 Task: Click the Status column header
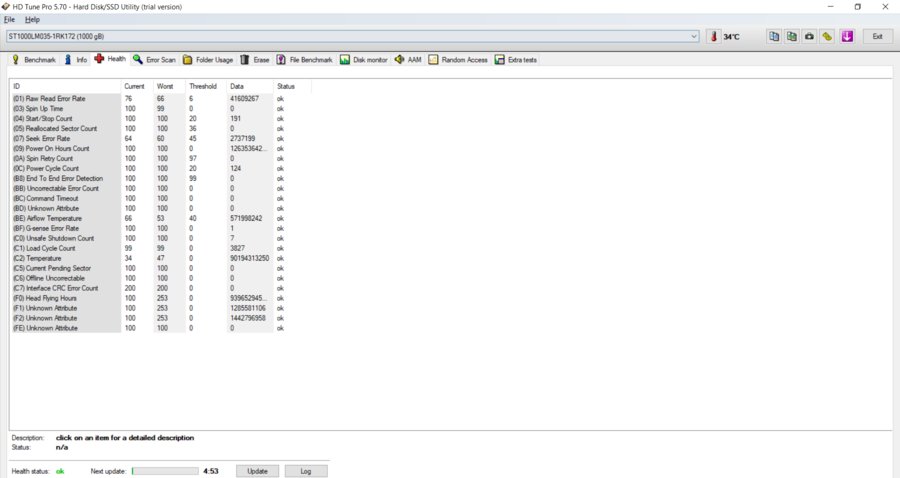(292, 86)
